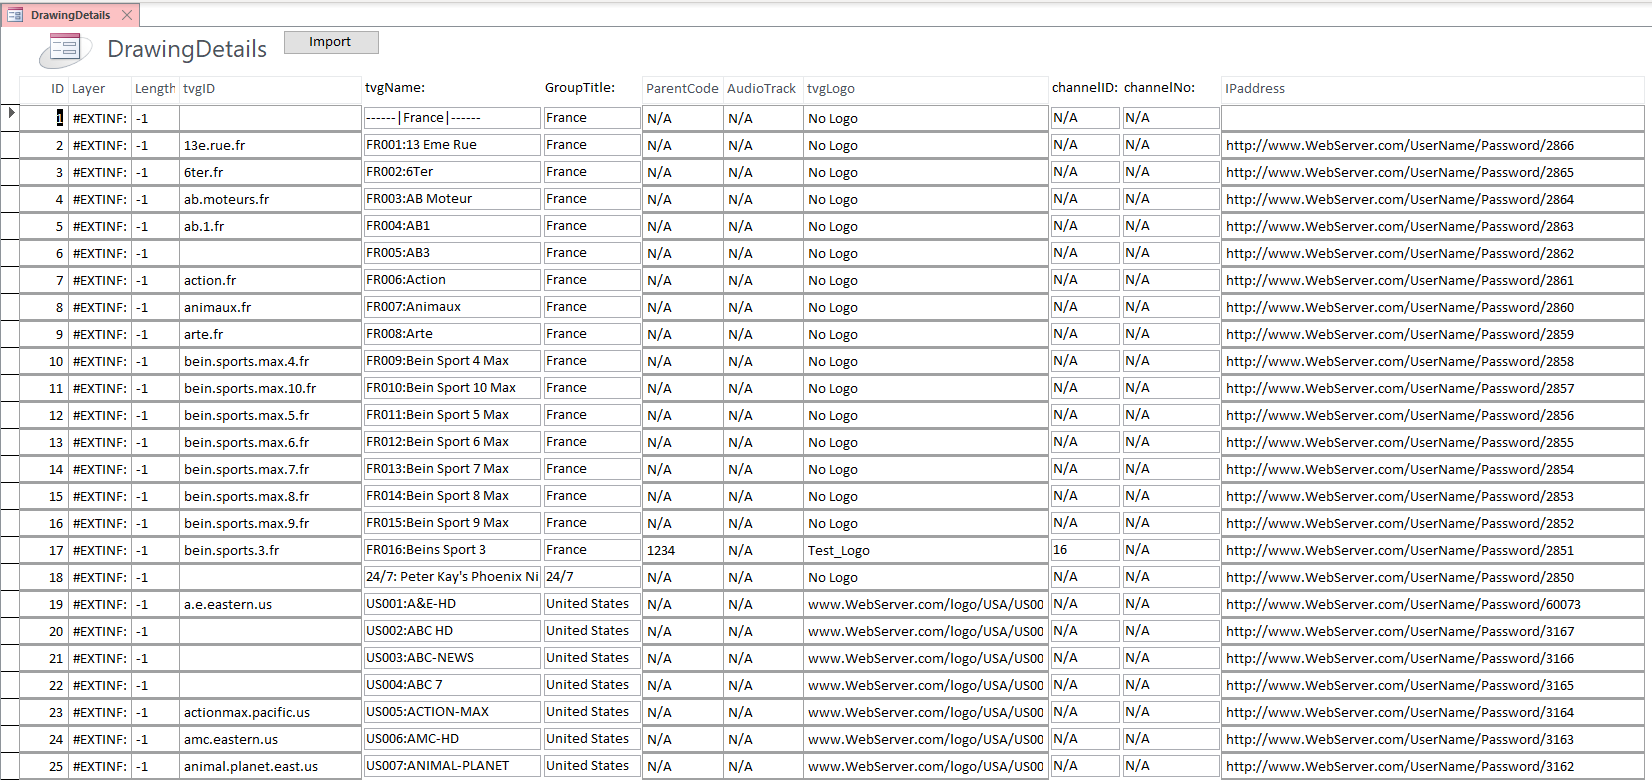1652x780 pixels.
Task: Edit the channelID field containing 16
Action: [x=1084, y=550]
